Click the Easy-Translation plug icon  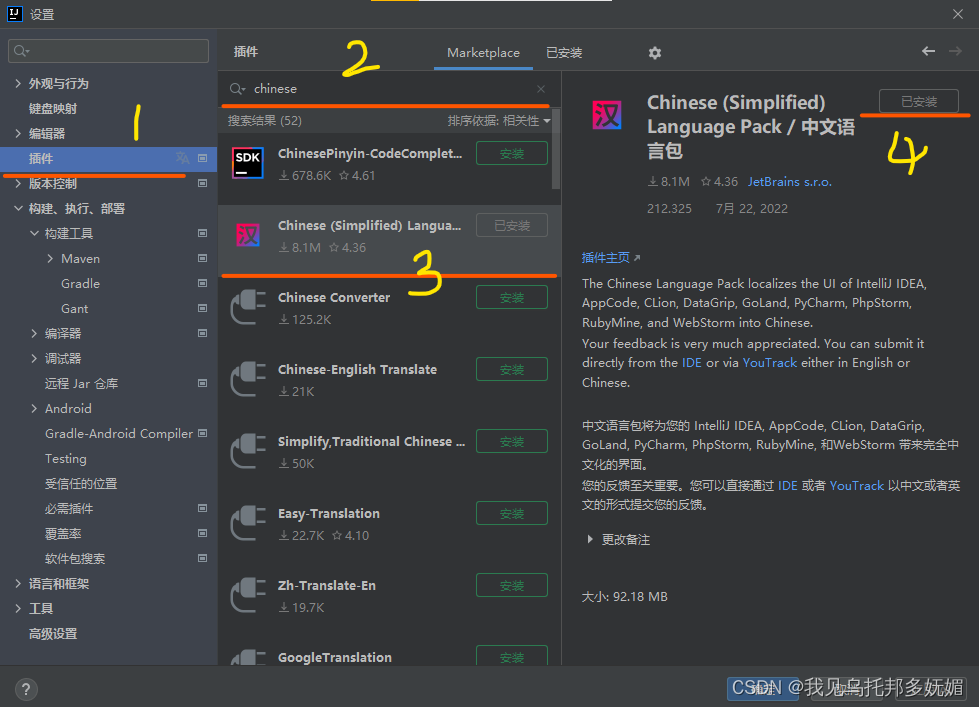248,523
